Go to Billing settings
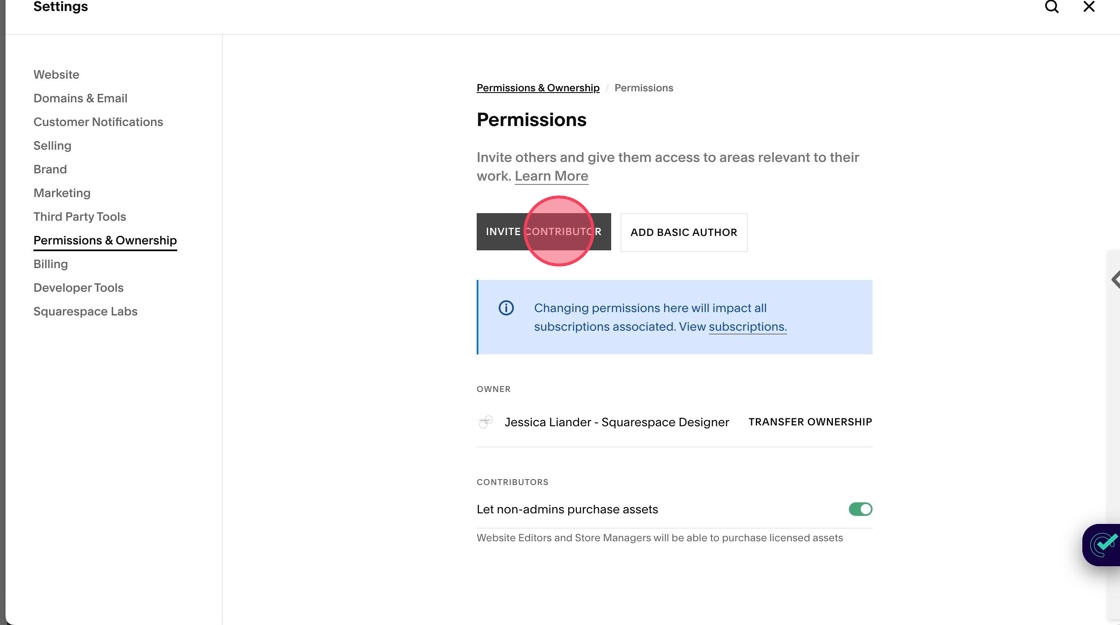1120x625 pixels. [x=50, y=264]
